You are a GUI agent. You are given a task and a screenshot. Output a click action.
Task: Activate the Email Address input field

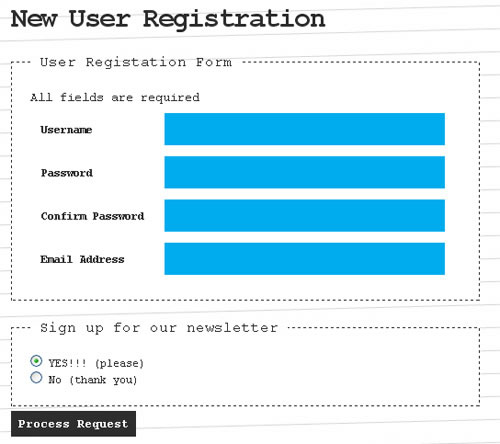pos(304,259)
